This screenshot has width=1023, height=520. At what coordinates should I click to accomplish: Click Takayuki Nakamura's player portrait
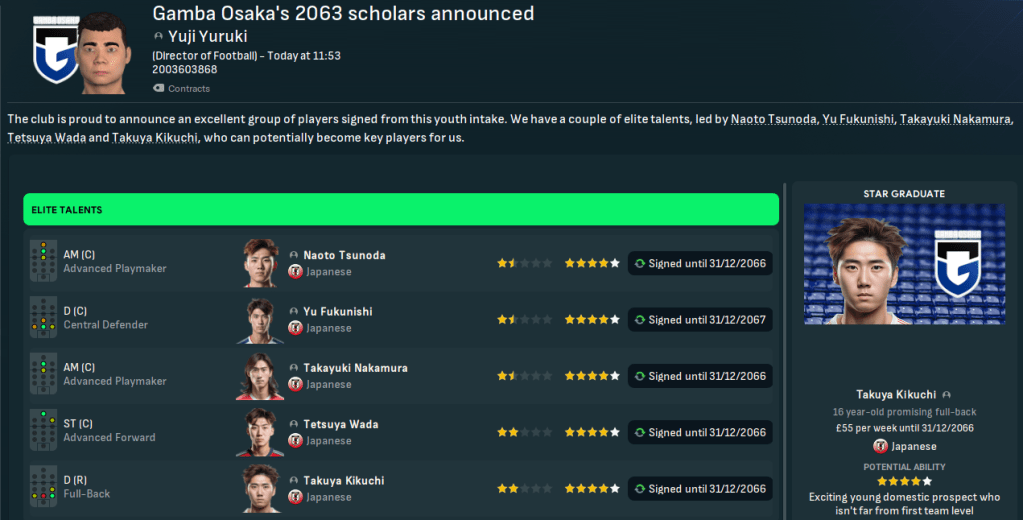tap(259, 375)
